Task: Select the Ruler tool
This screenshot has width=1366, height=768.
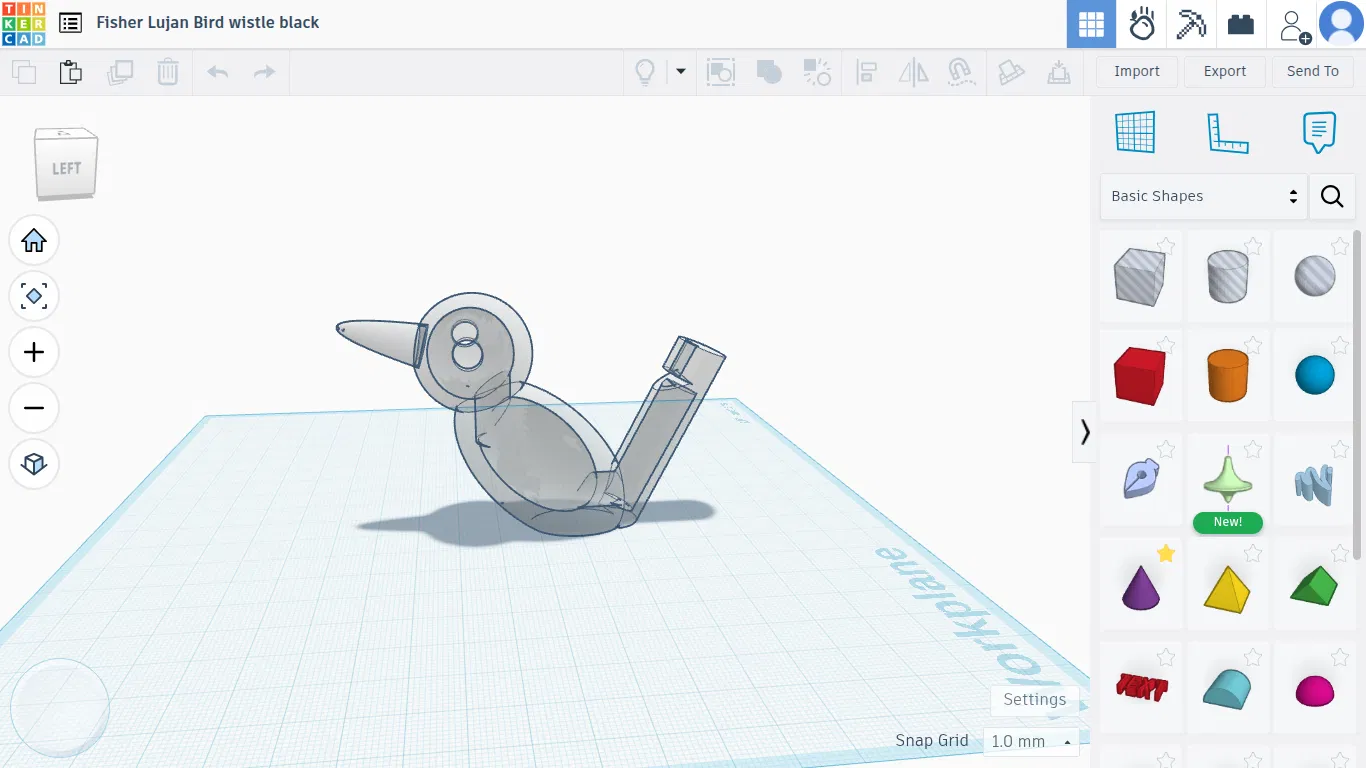Action: (x=1228, y=132)
